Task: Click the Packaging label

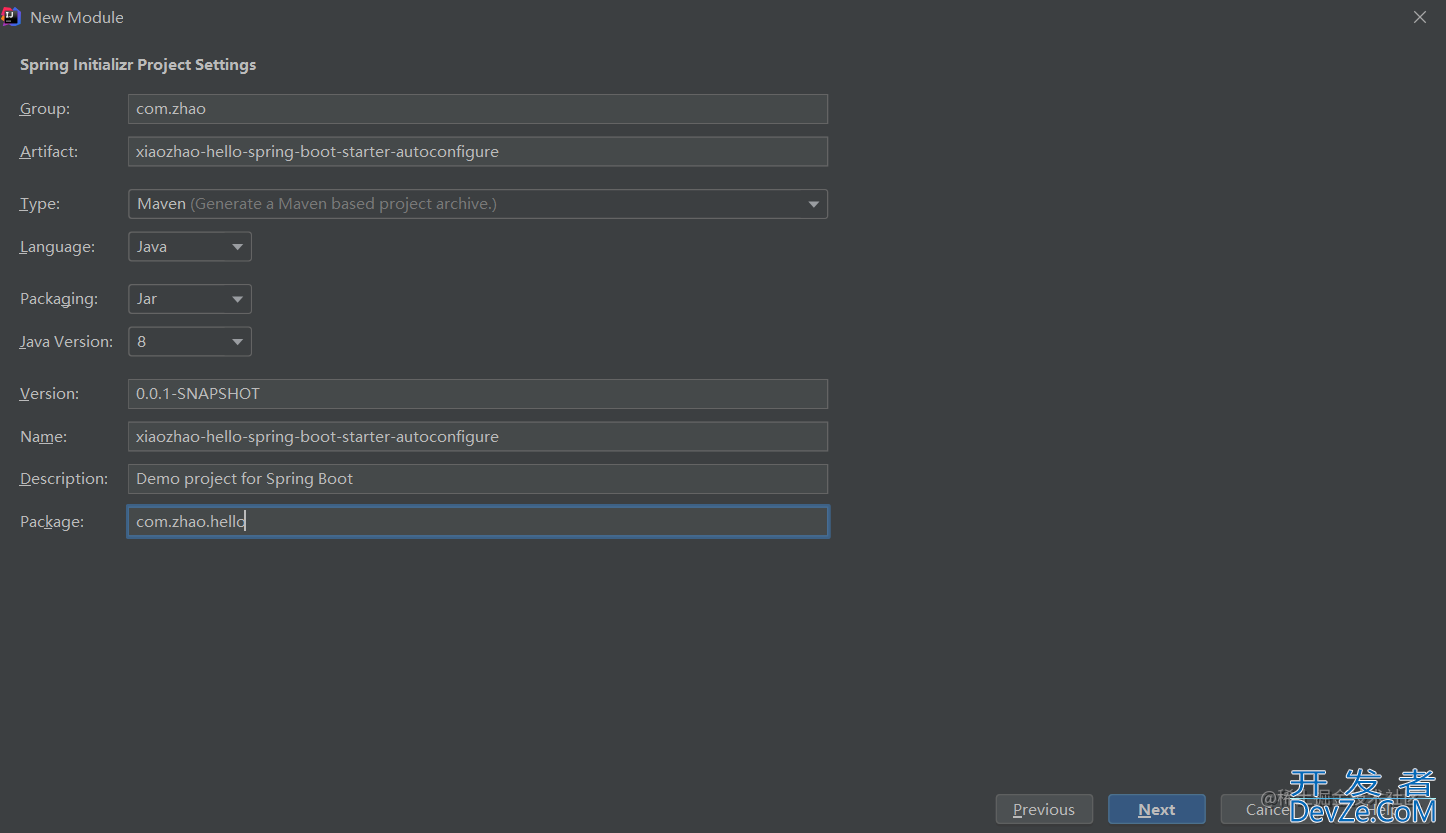Action: click(x=59, y=299)
